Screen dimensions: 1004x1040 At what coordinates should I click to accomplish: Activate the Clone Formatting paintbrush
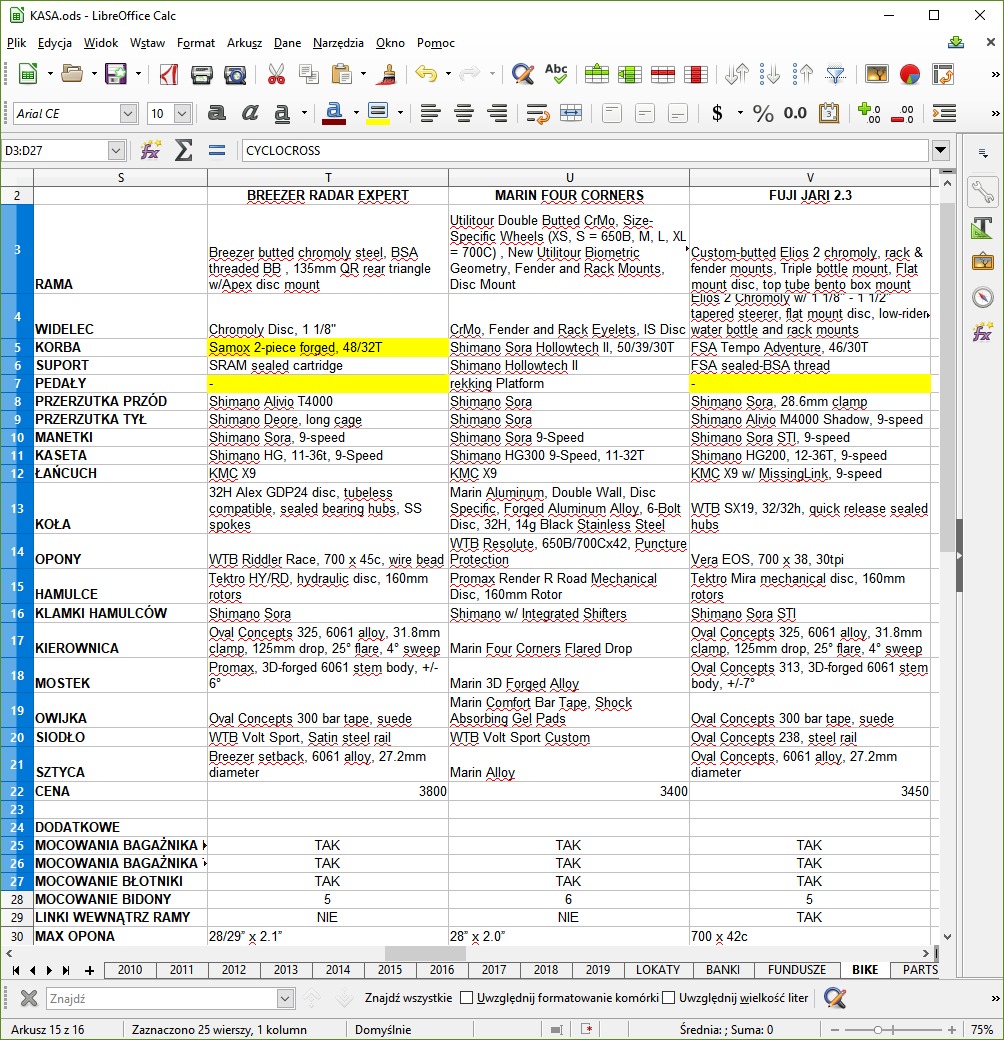click(387, 74)
